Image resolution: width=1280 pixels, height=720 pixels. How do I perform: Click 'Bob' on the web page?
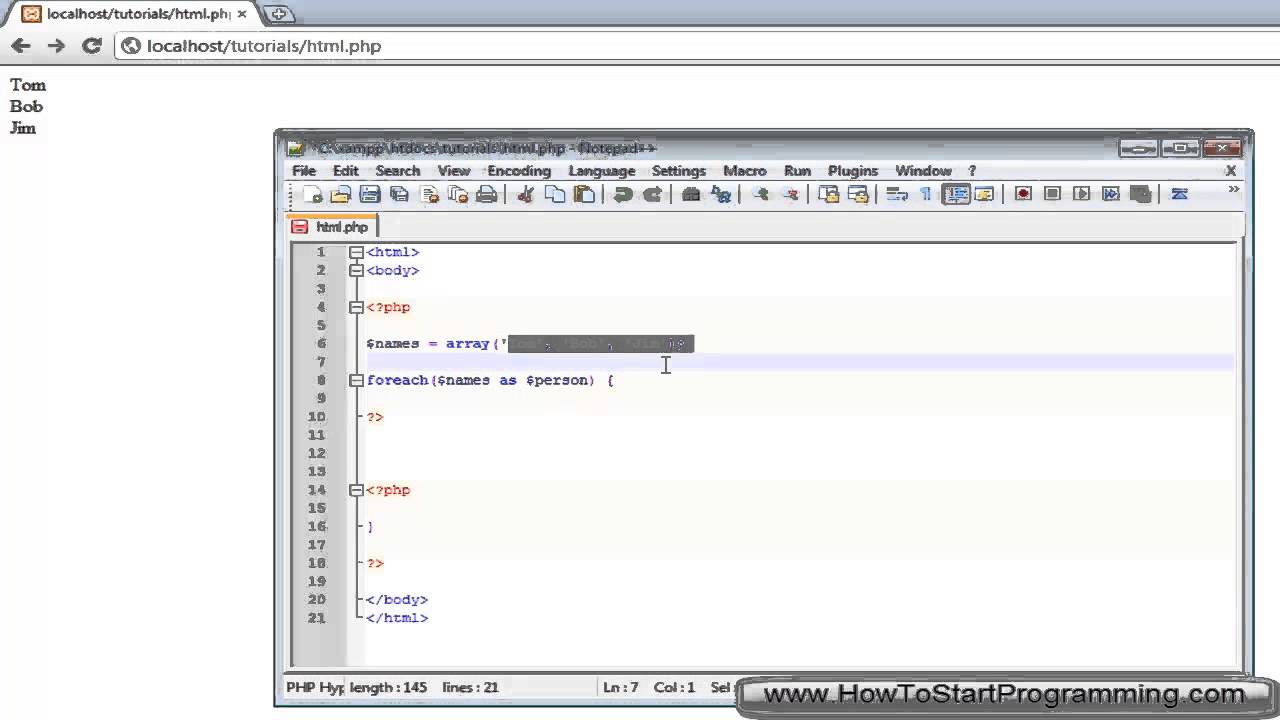pos(27,106)
